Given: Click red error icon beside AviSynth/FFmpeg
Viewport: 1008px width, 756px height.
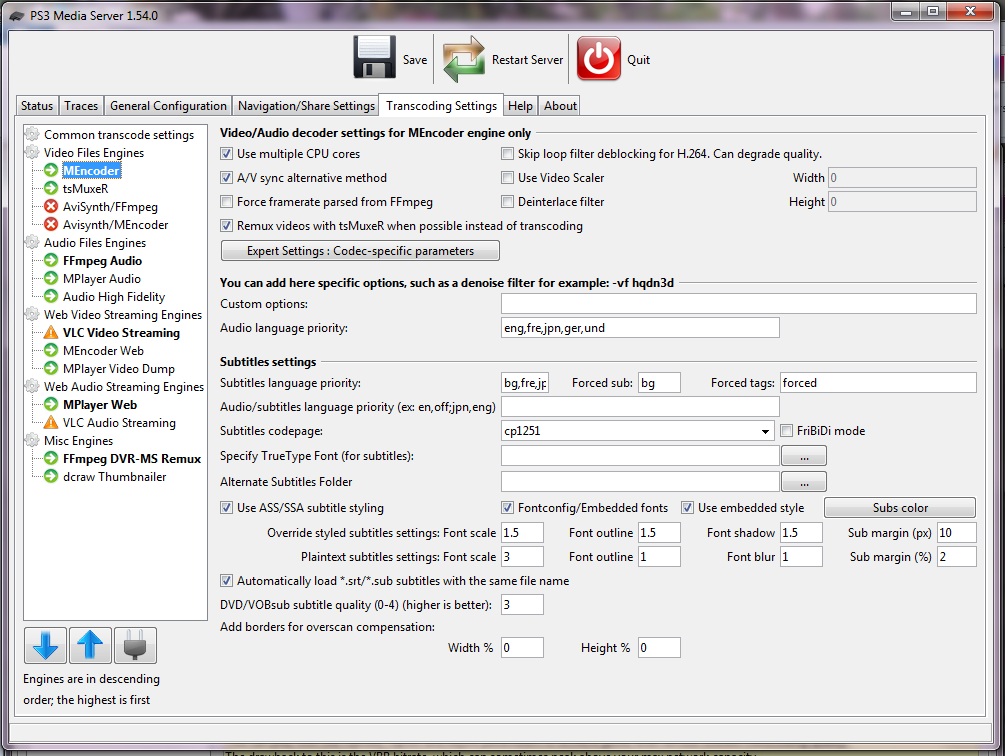Looking at the screenshot, I should pyautogui.click(x=51, y=206).
